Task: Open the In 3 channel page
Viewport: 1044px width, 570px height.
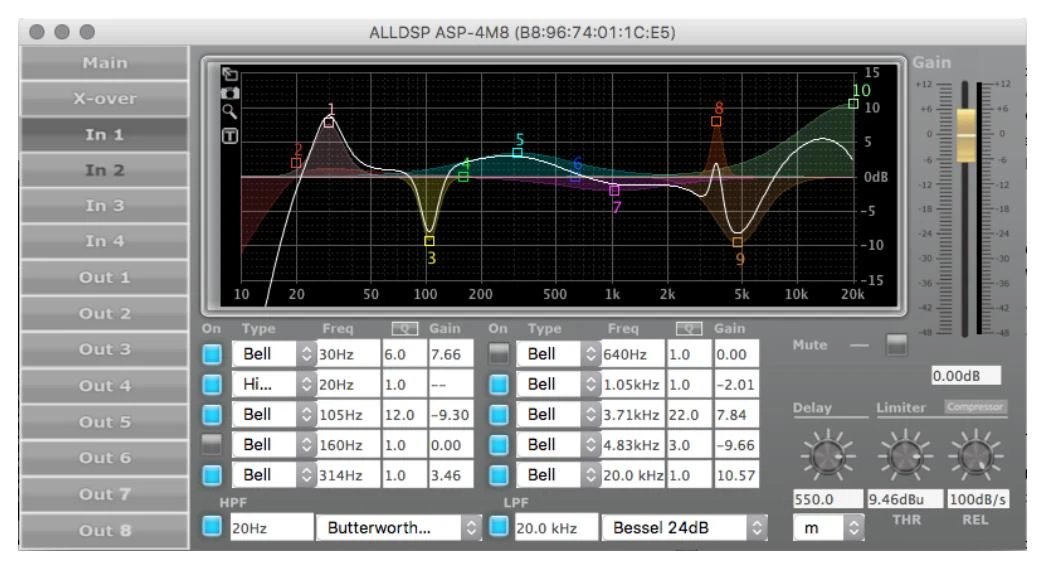Action: pyautogui.click(x=105, y=206)
